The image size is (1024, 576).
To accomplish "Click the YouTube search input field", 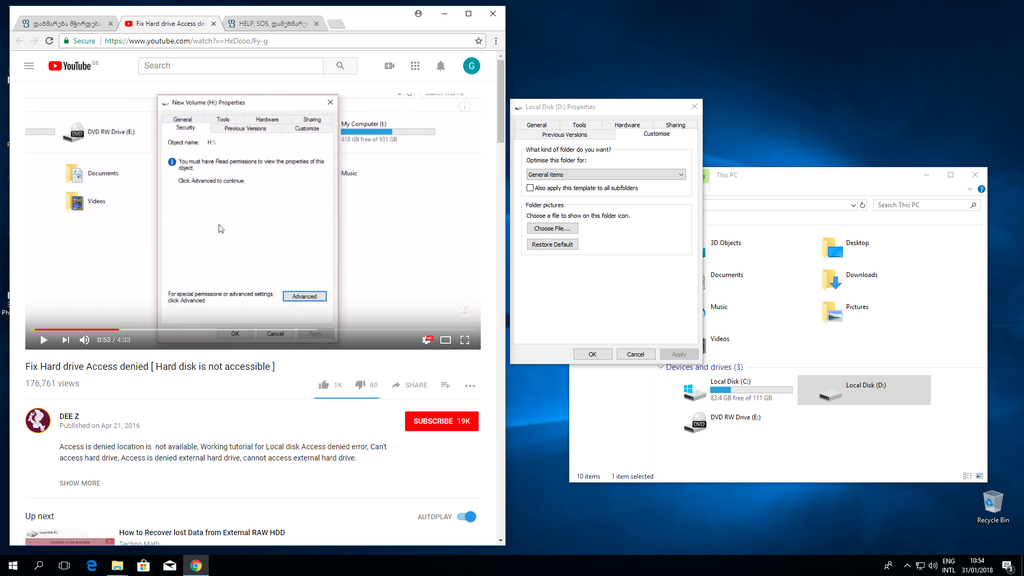I will 231,66.
